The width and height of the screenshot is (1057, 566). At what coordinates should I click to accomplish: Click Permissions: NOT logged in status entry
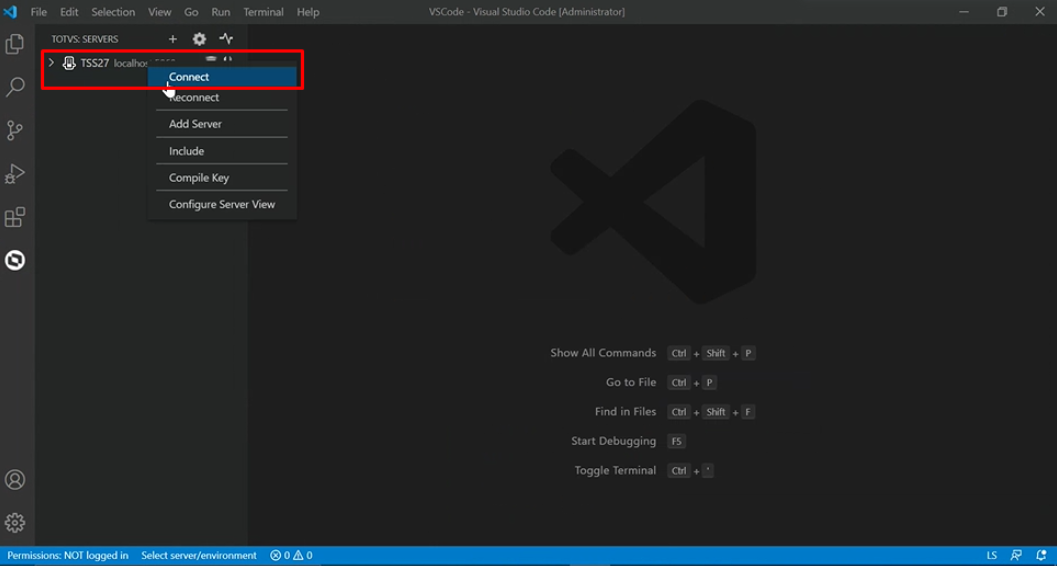click(x=67, y=556)
